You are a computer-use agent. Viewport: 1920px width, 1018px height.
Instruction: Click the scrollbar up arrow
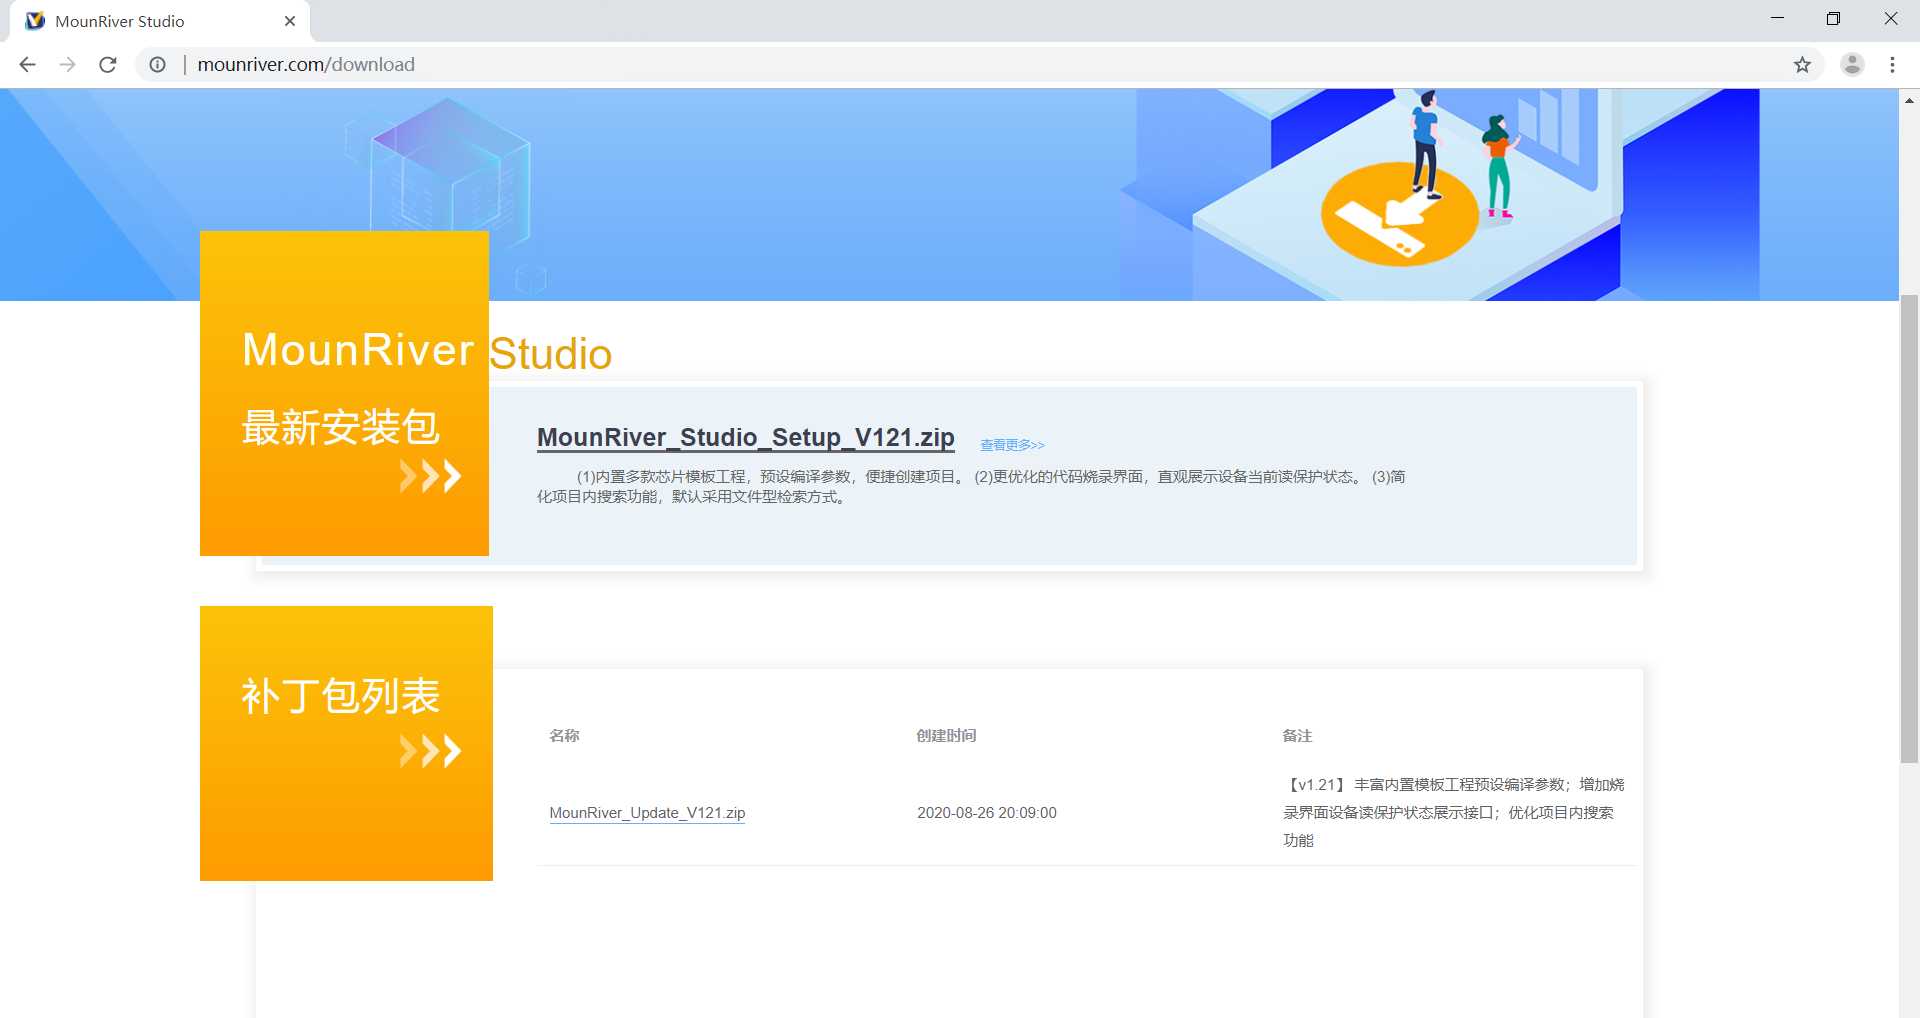(1909, 100)
